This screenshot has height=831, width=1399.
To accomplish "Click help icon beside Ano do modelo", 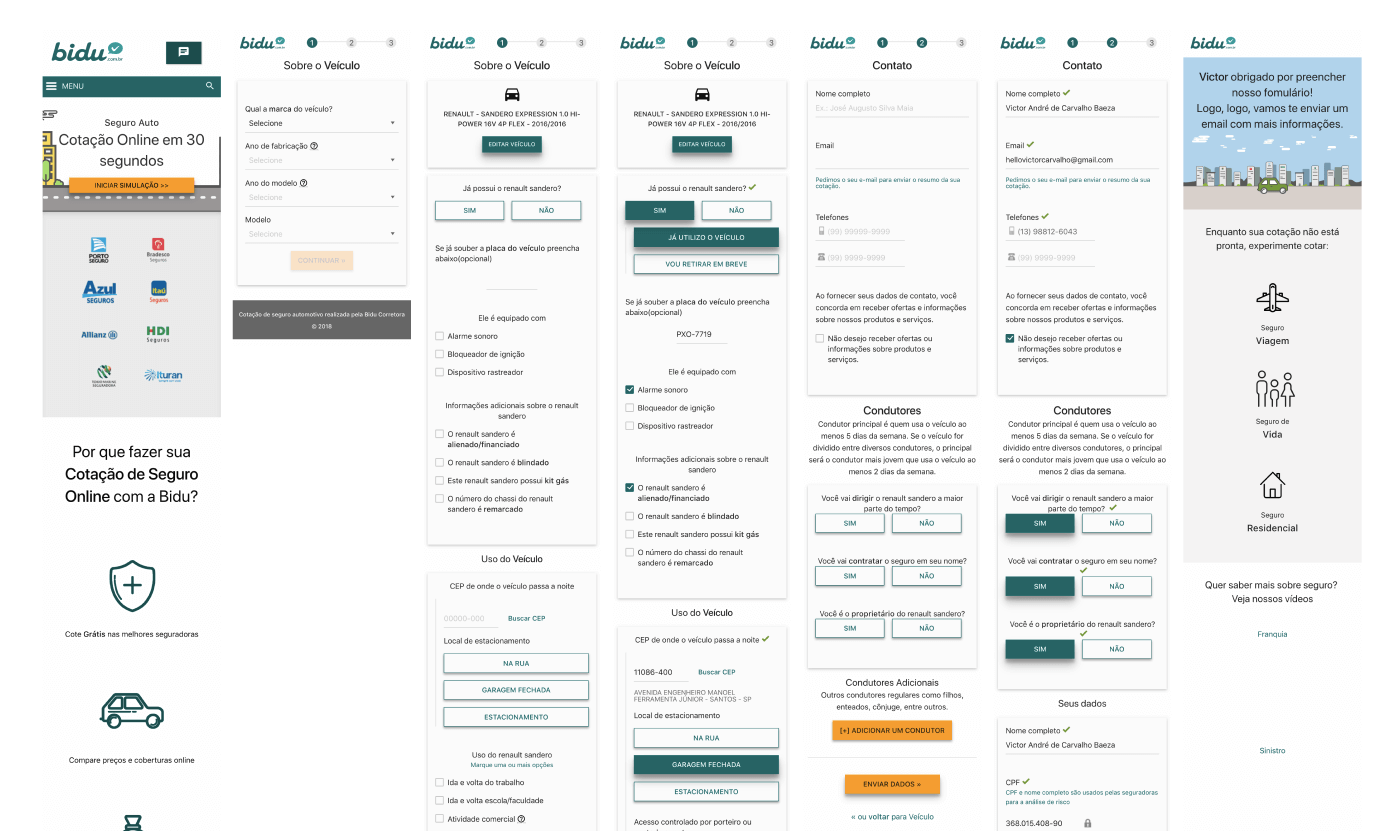I will (303, 183).
